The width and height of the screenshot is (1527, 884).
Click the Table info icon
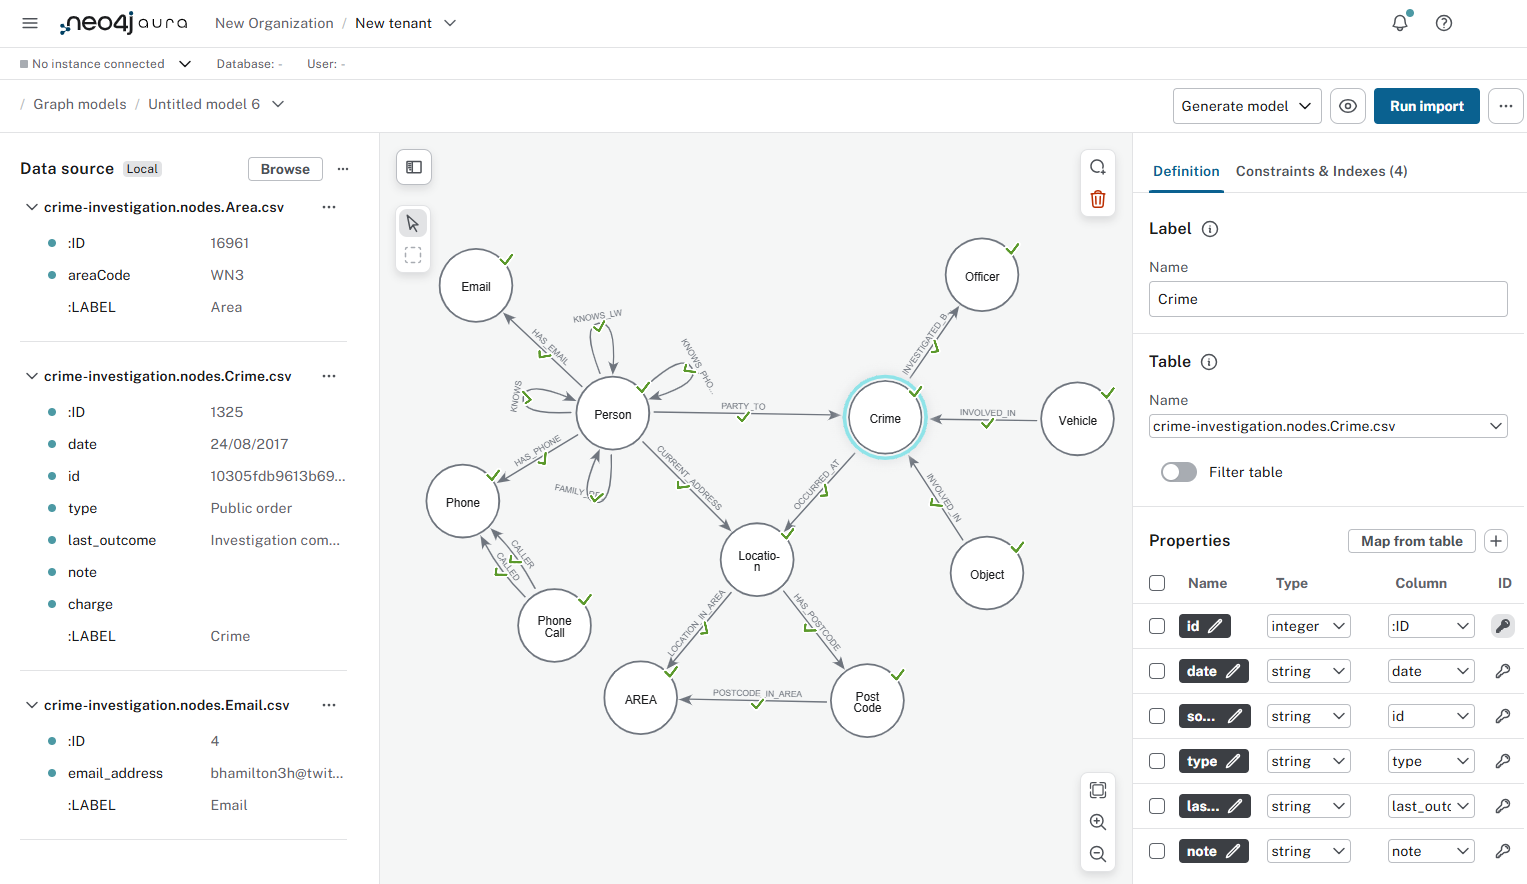tap(1209, 362)
